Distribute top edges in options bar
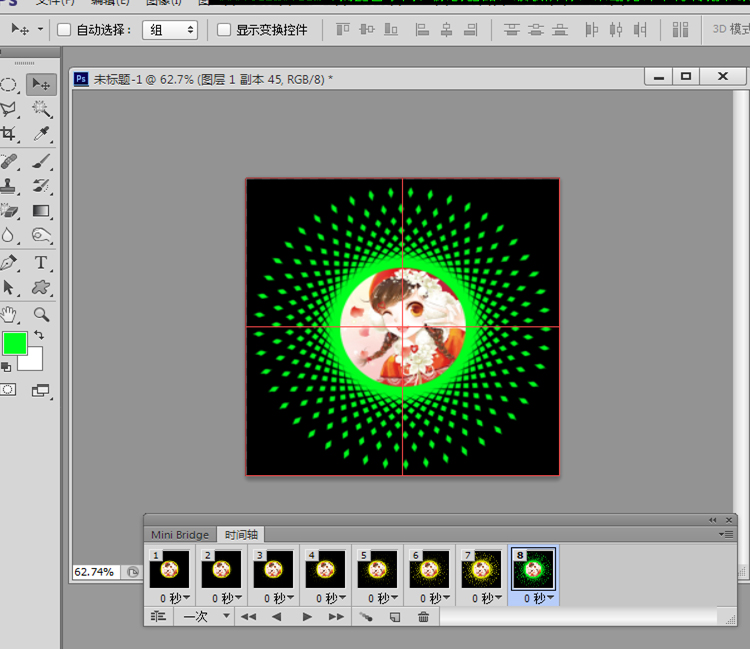Viewport: 750px width, 649px height. tap(512, 30)
